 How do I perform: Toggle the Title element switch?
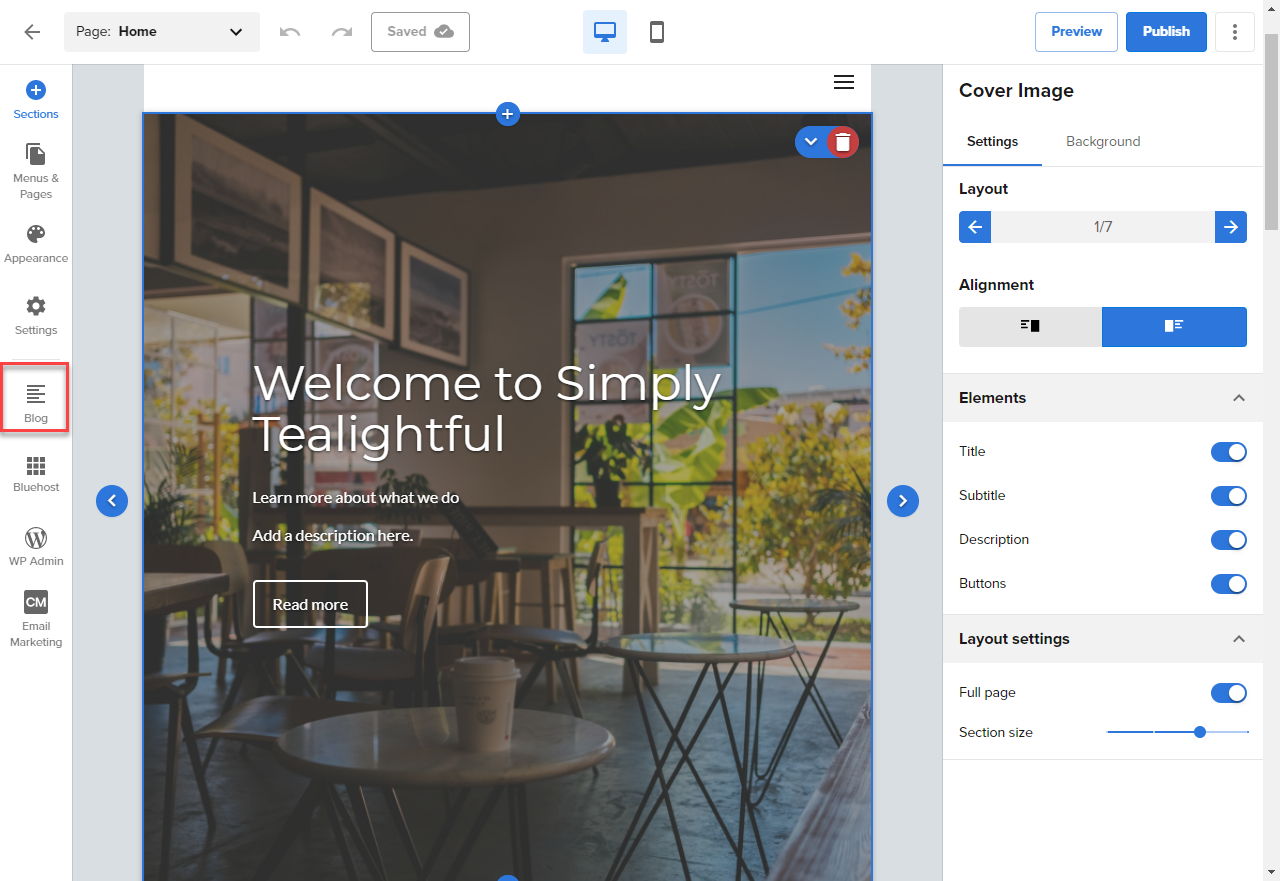coord(1229,452)
